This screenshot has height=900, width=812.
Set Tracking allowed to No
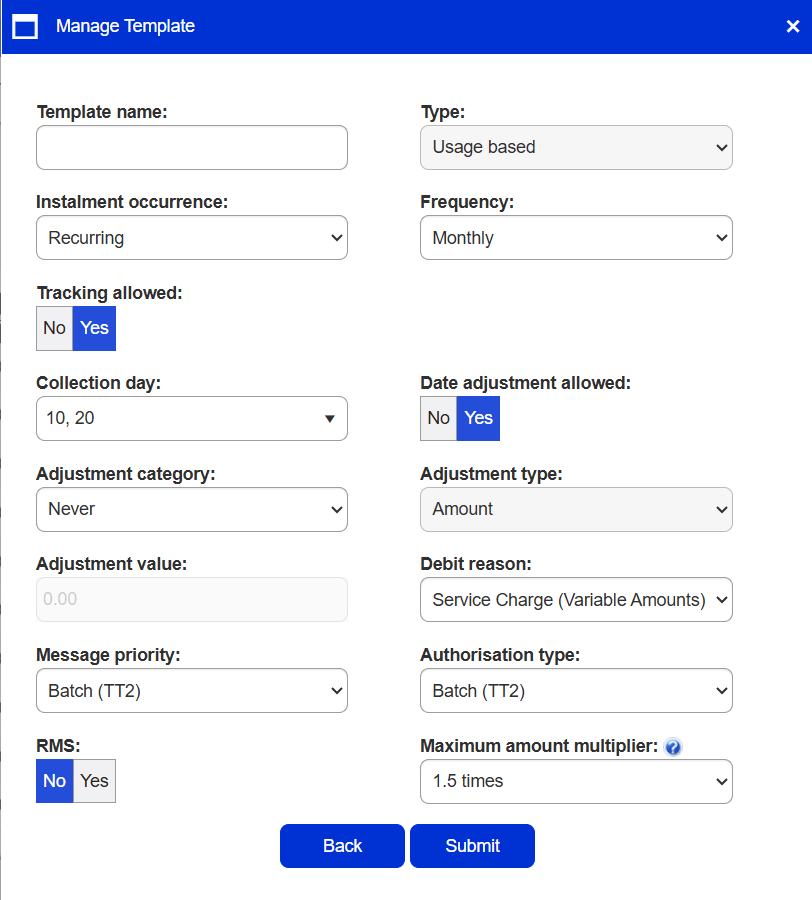54,328
